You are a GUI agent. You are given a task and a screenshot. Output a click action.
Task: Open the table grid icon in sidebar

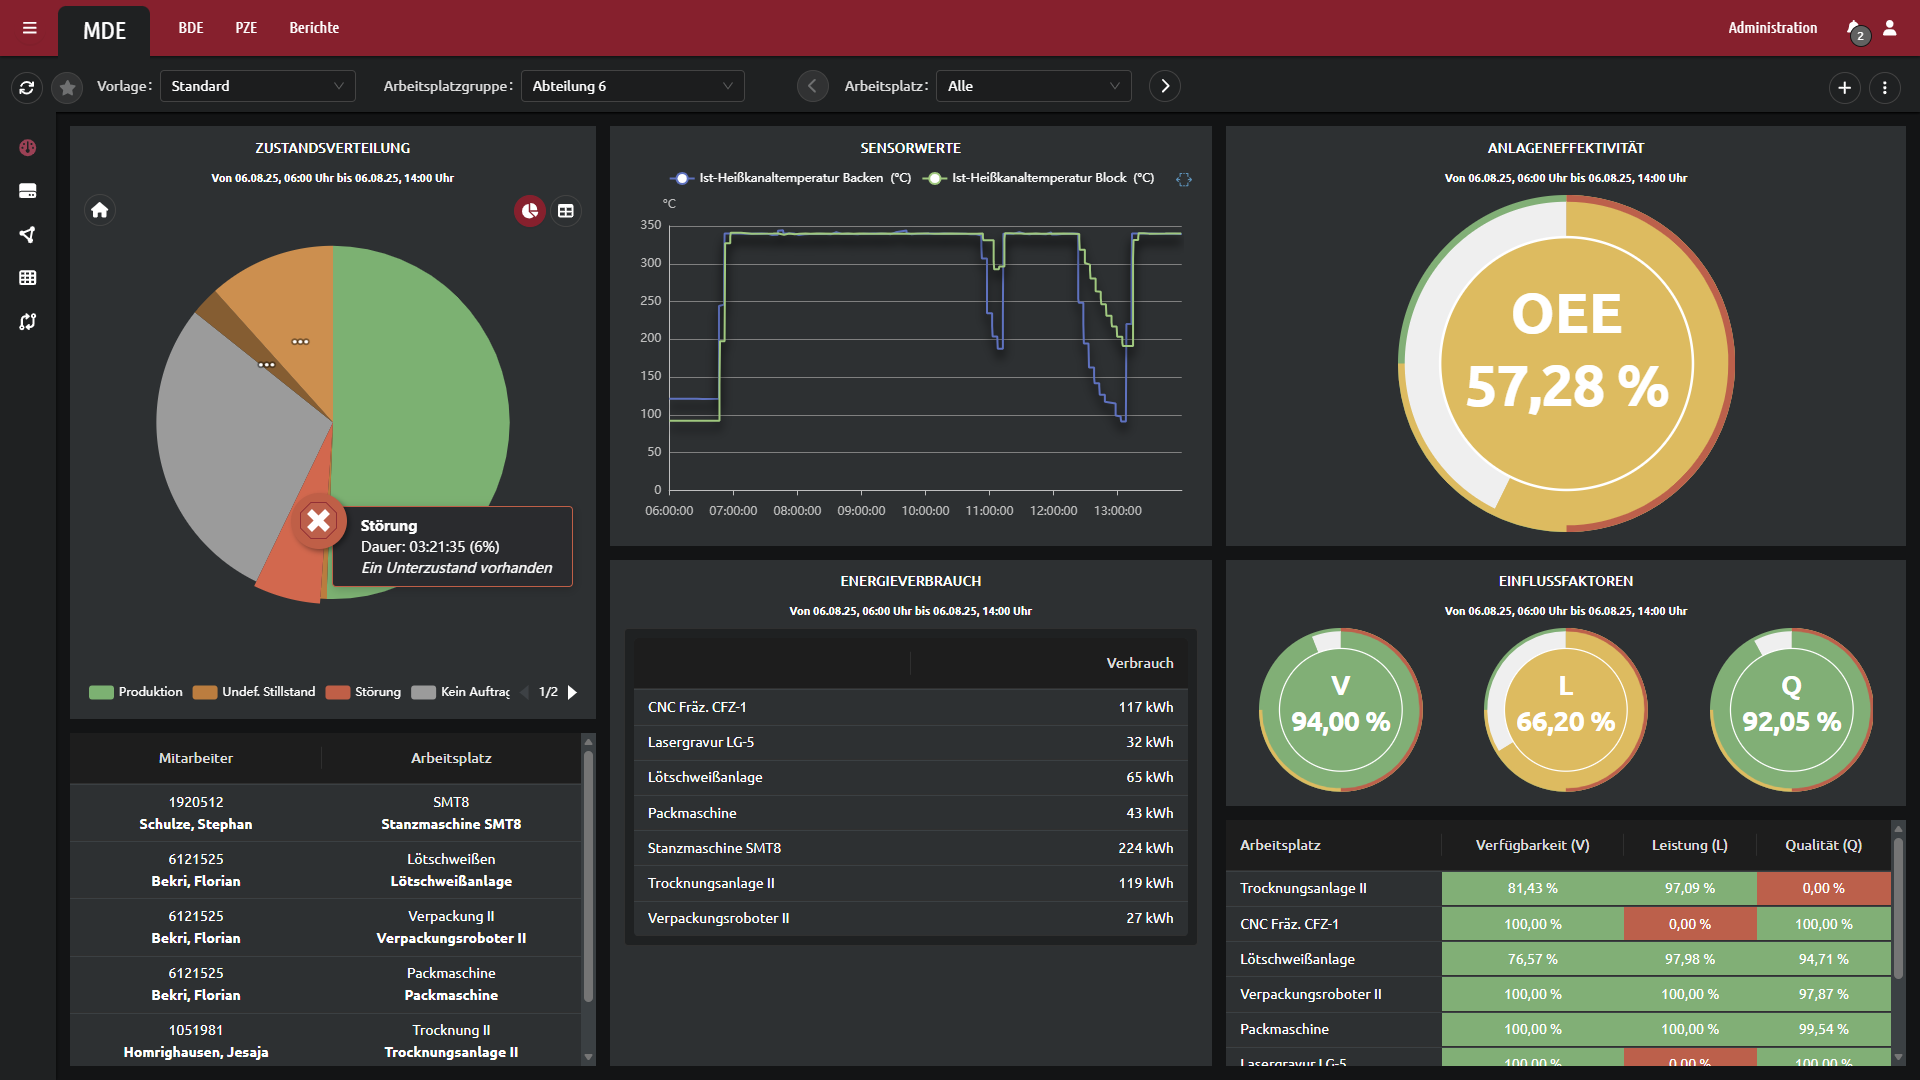[x=28, y=278]
